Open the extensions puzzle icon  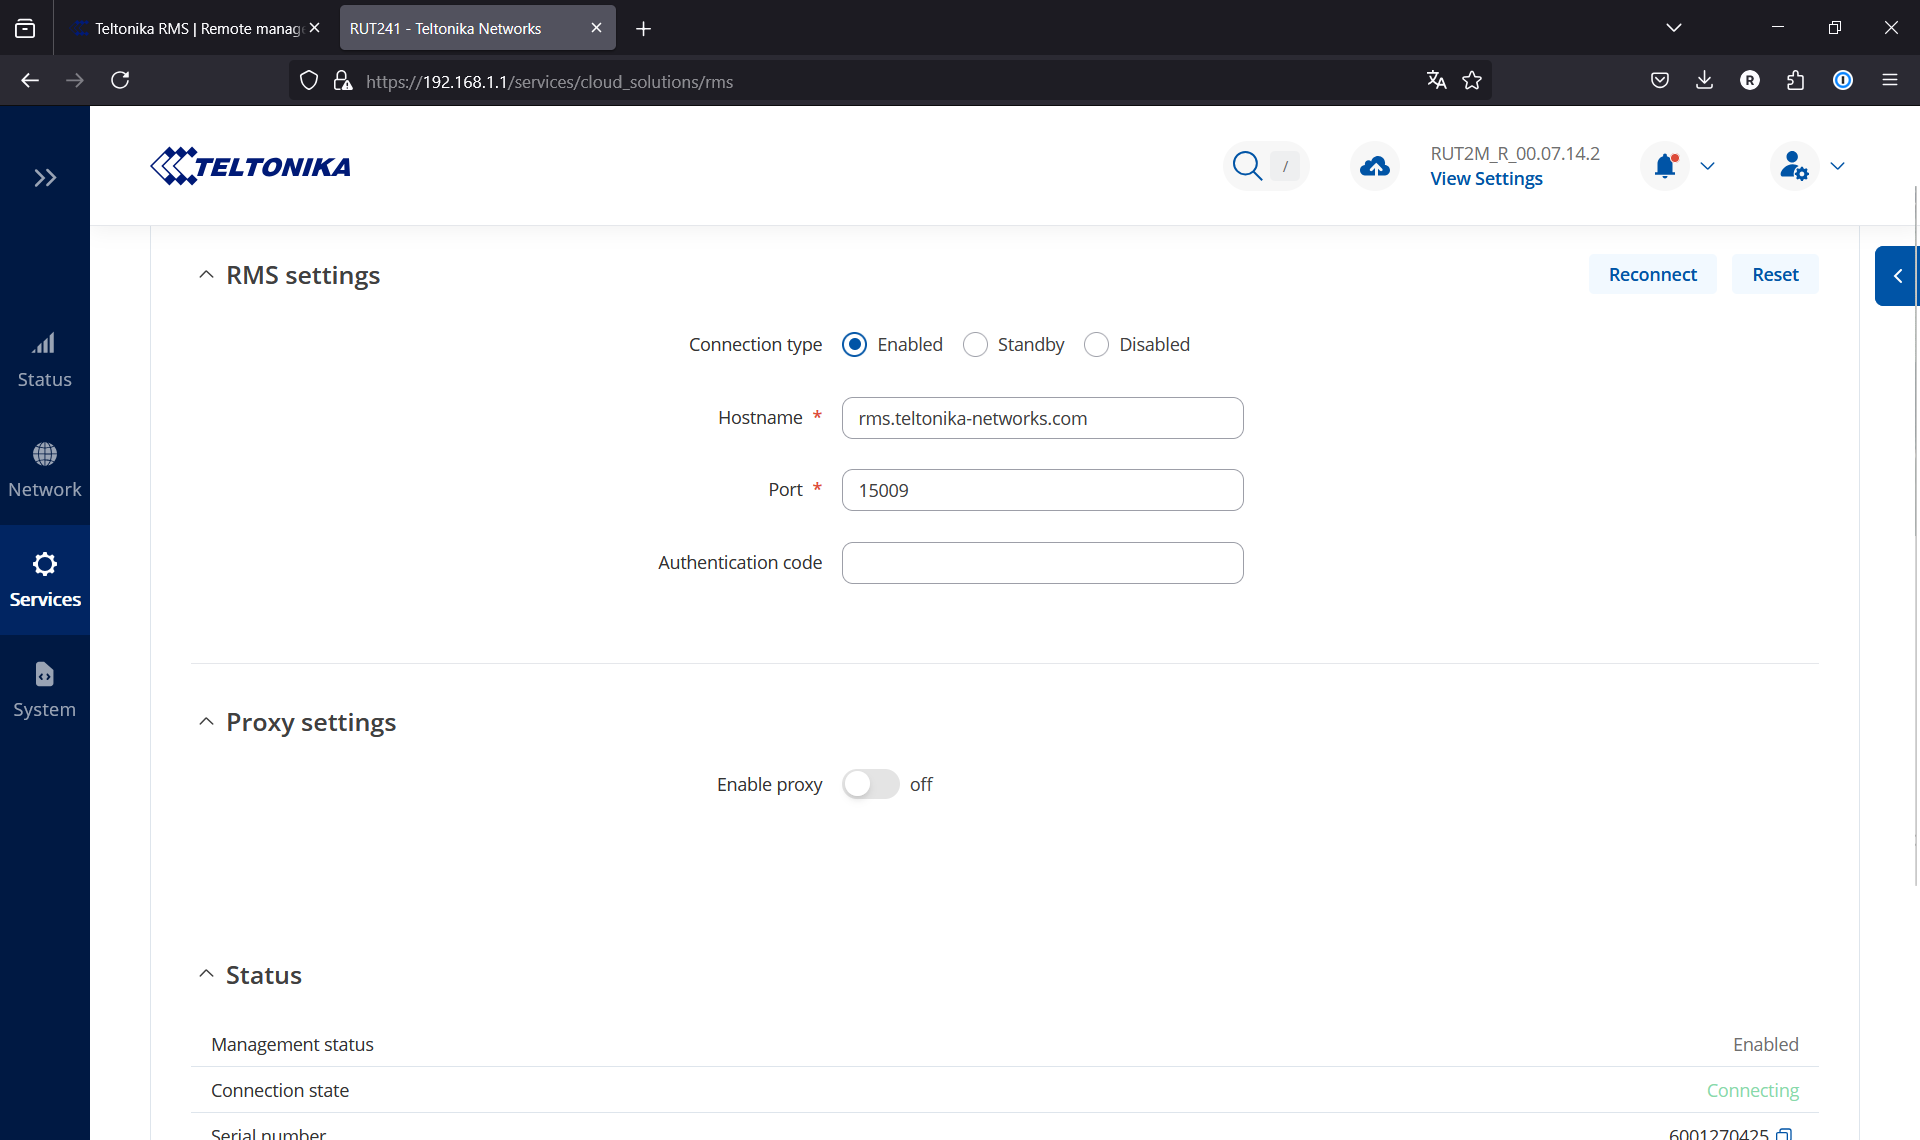pos(1795,80)
